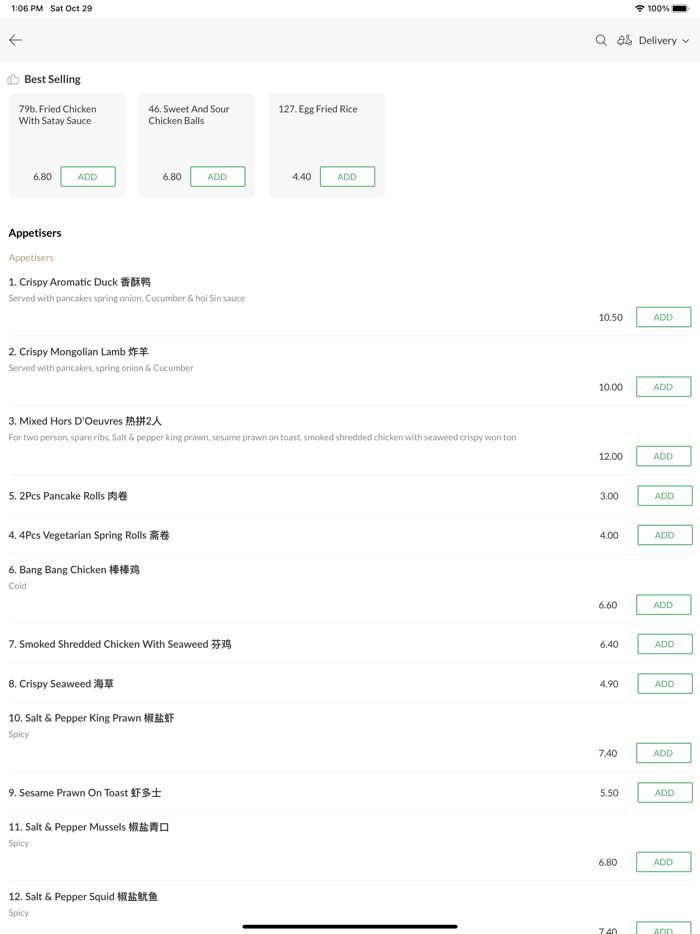Open the menu search icon
Screen dimensions: 700x934
tap(601, 40)
